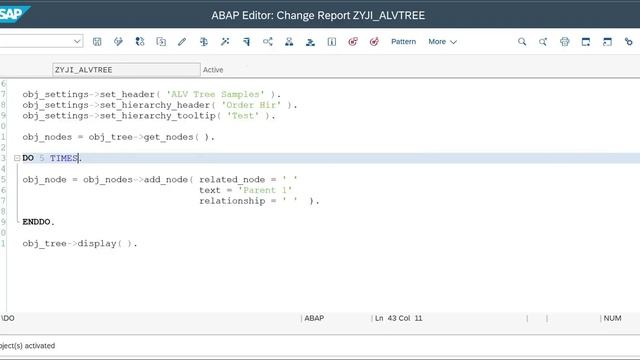The height and width of the screenshot is (360, 640).
Task: Click the Help information icon
Action: (332, 42)
